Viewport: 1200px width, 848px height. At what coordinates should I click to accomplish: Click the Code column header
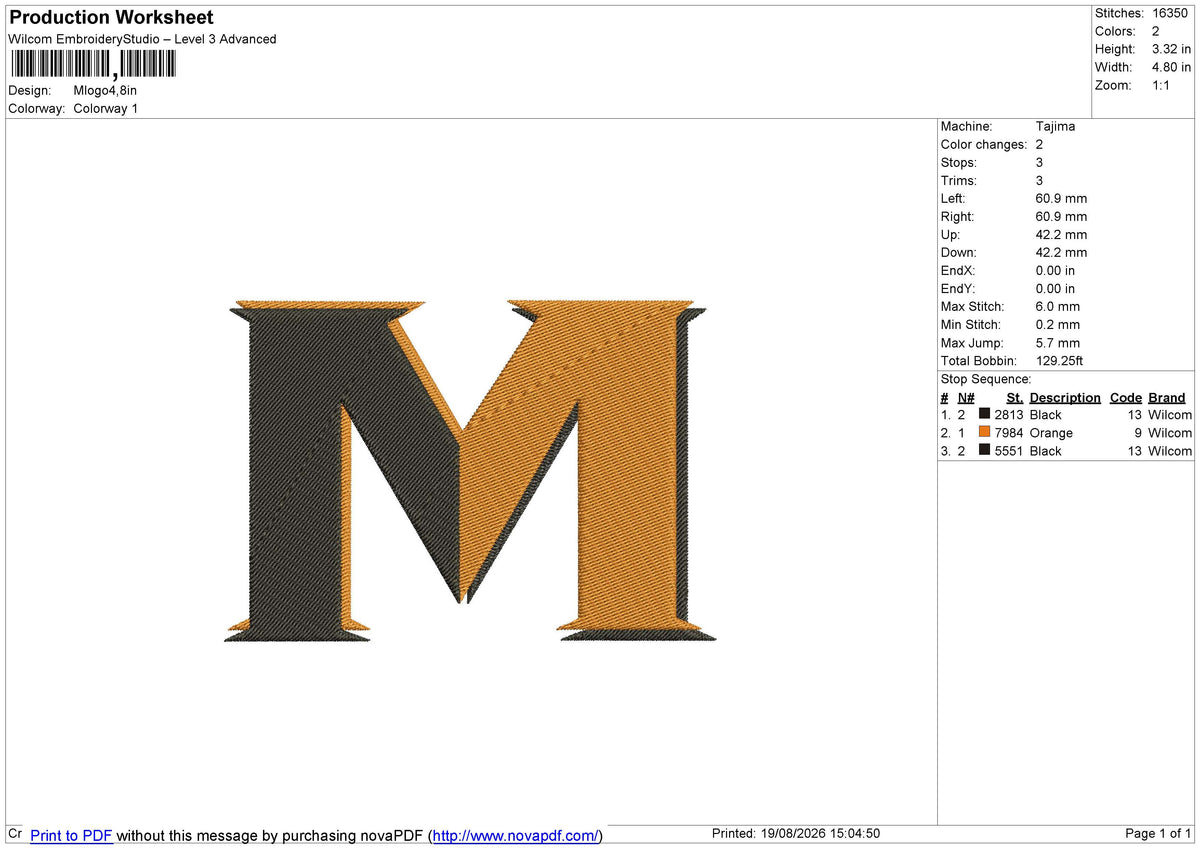[1126, 397]
